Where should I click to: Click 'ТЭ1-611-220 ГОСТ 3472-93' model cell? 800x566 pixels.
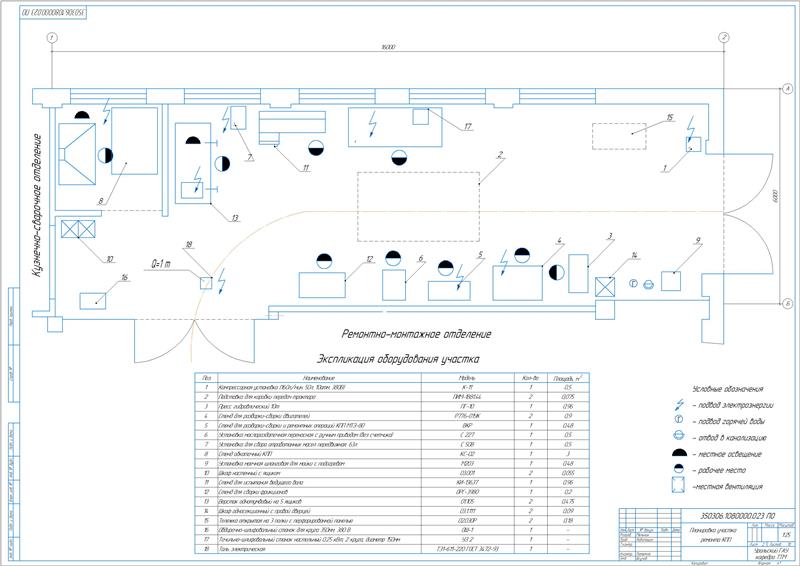point(467,549)
